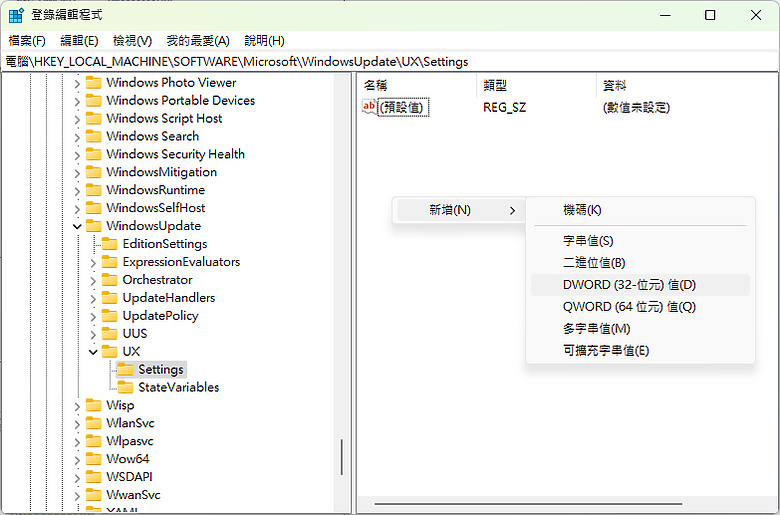Select the UpdateHandlers tree item label
The height and width of the screenshot is (515, 780).
[x=169, y=298]
